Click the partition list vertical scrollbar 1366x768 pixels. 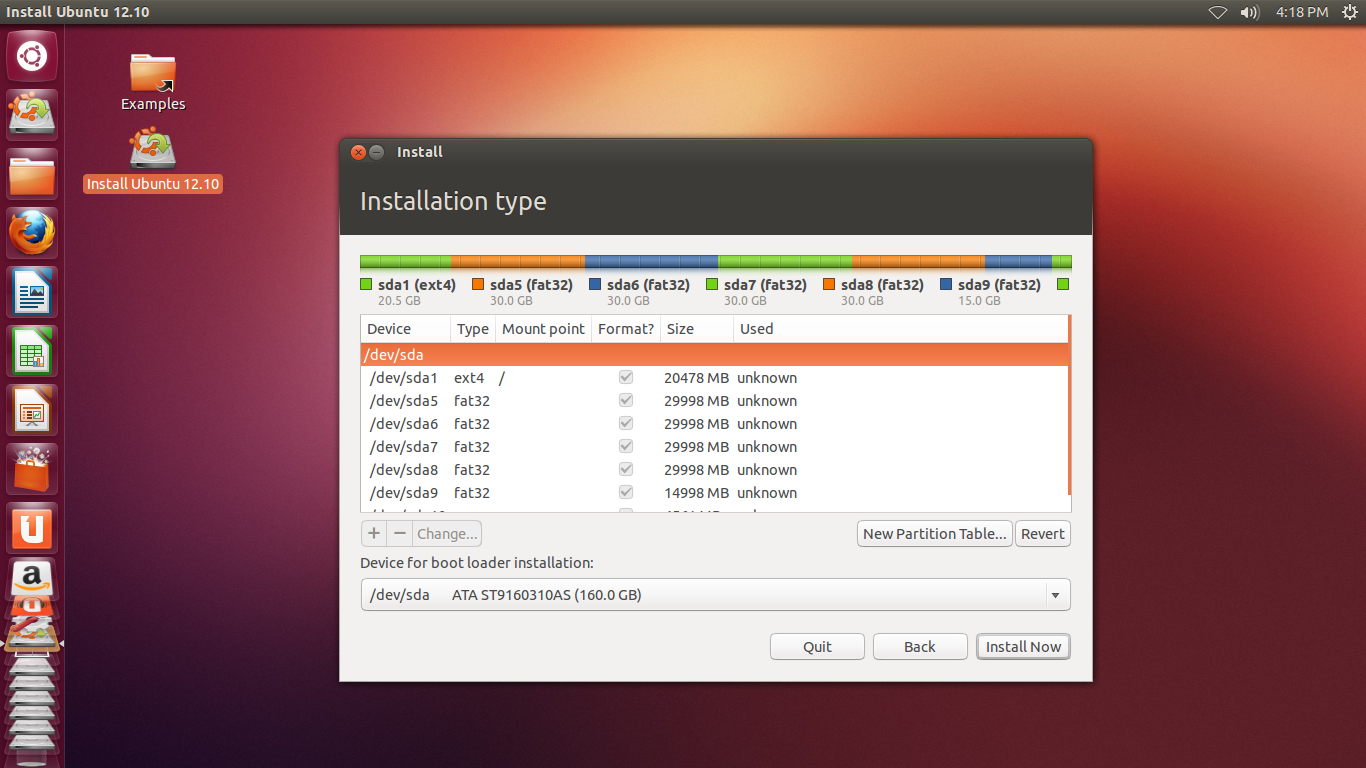point(1069,405)
